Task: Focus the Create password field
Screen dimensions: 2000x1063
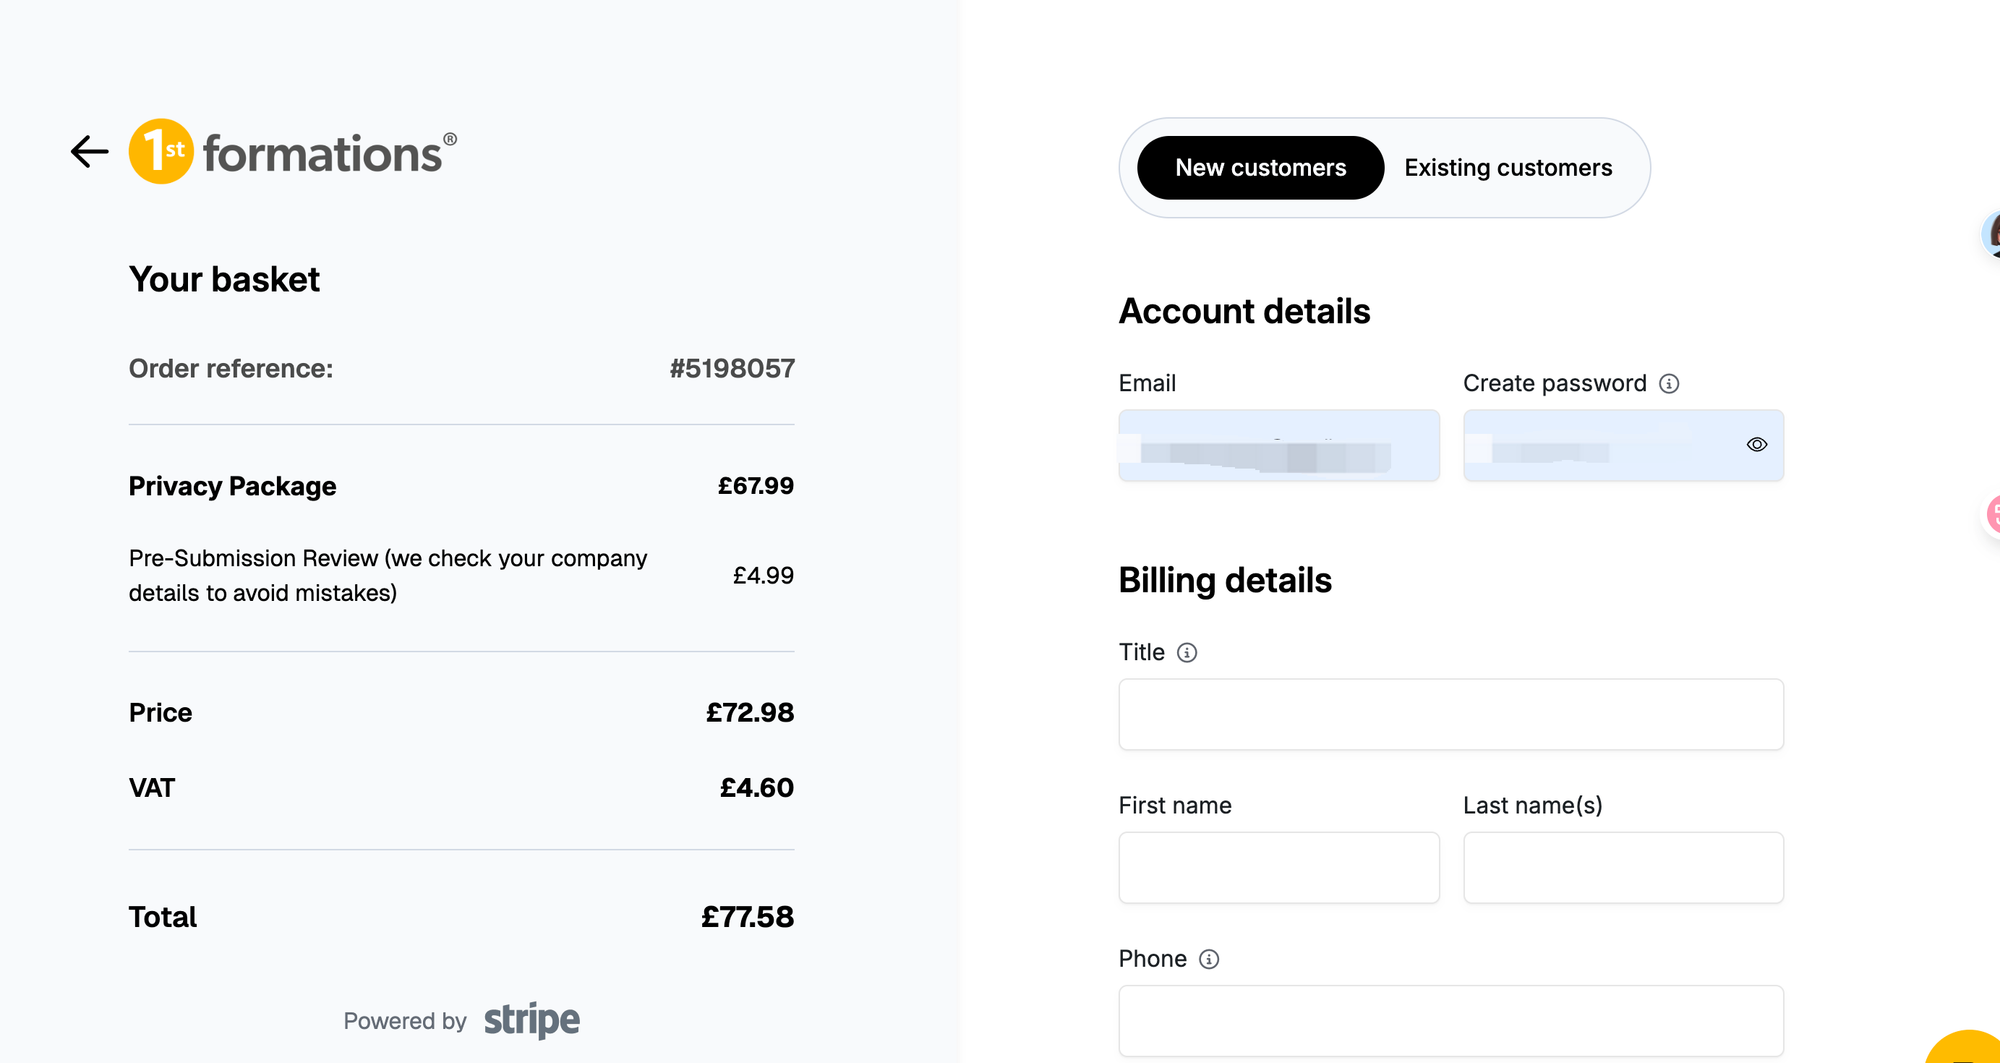Action: point(1623,445)
